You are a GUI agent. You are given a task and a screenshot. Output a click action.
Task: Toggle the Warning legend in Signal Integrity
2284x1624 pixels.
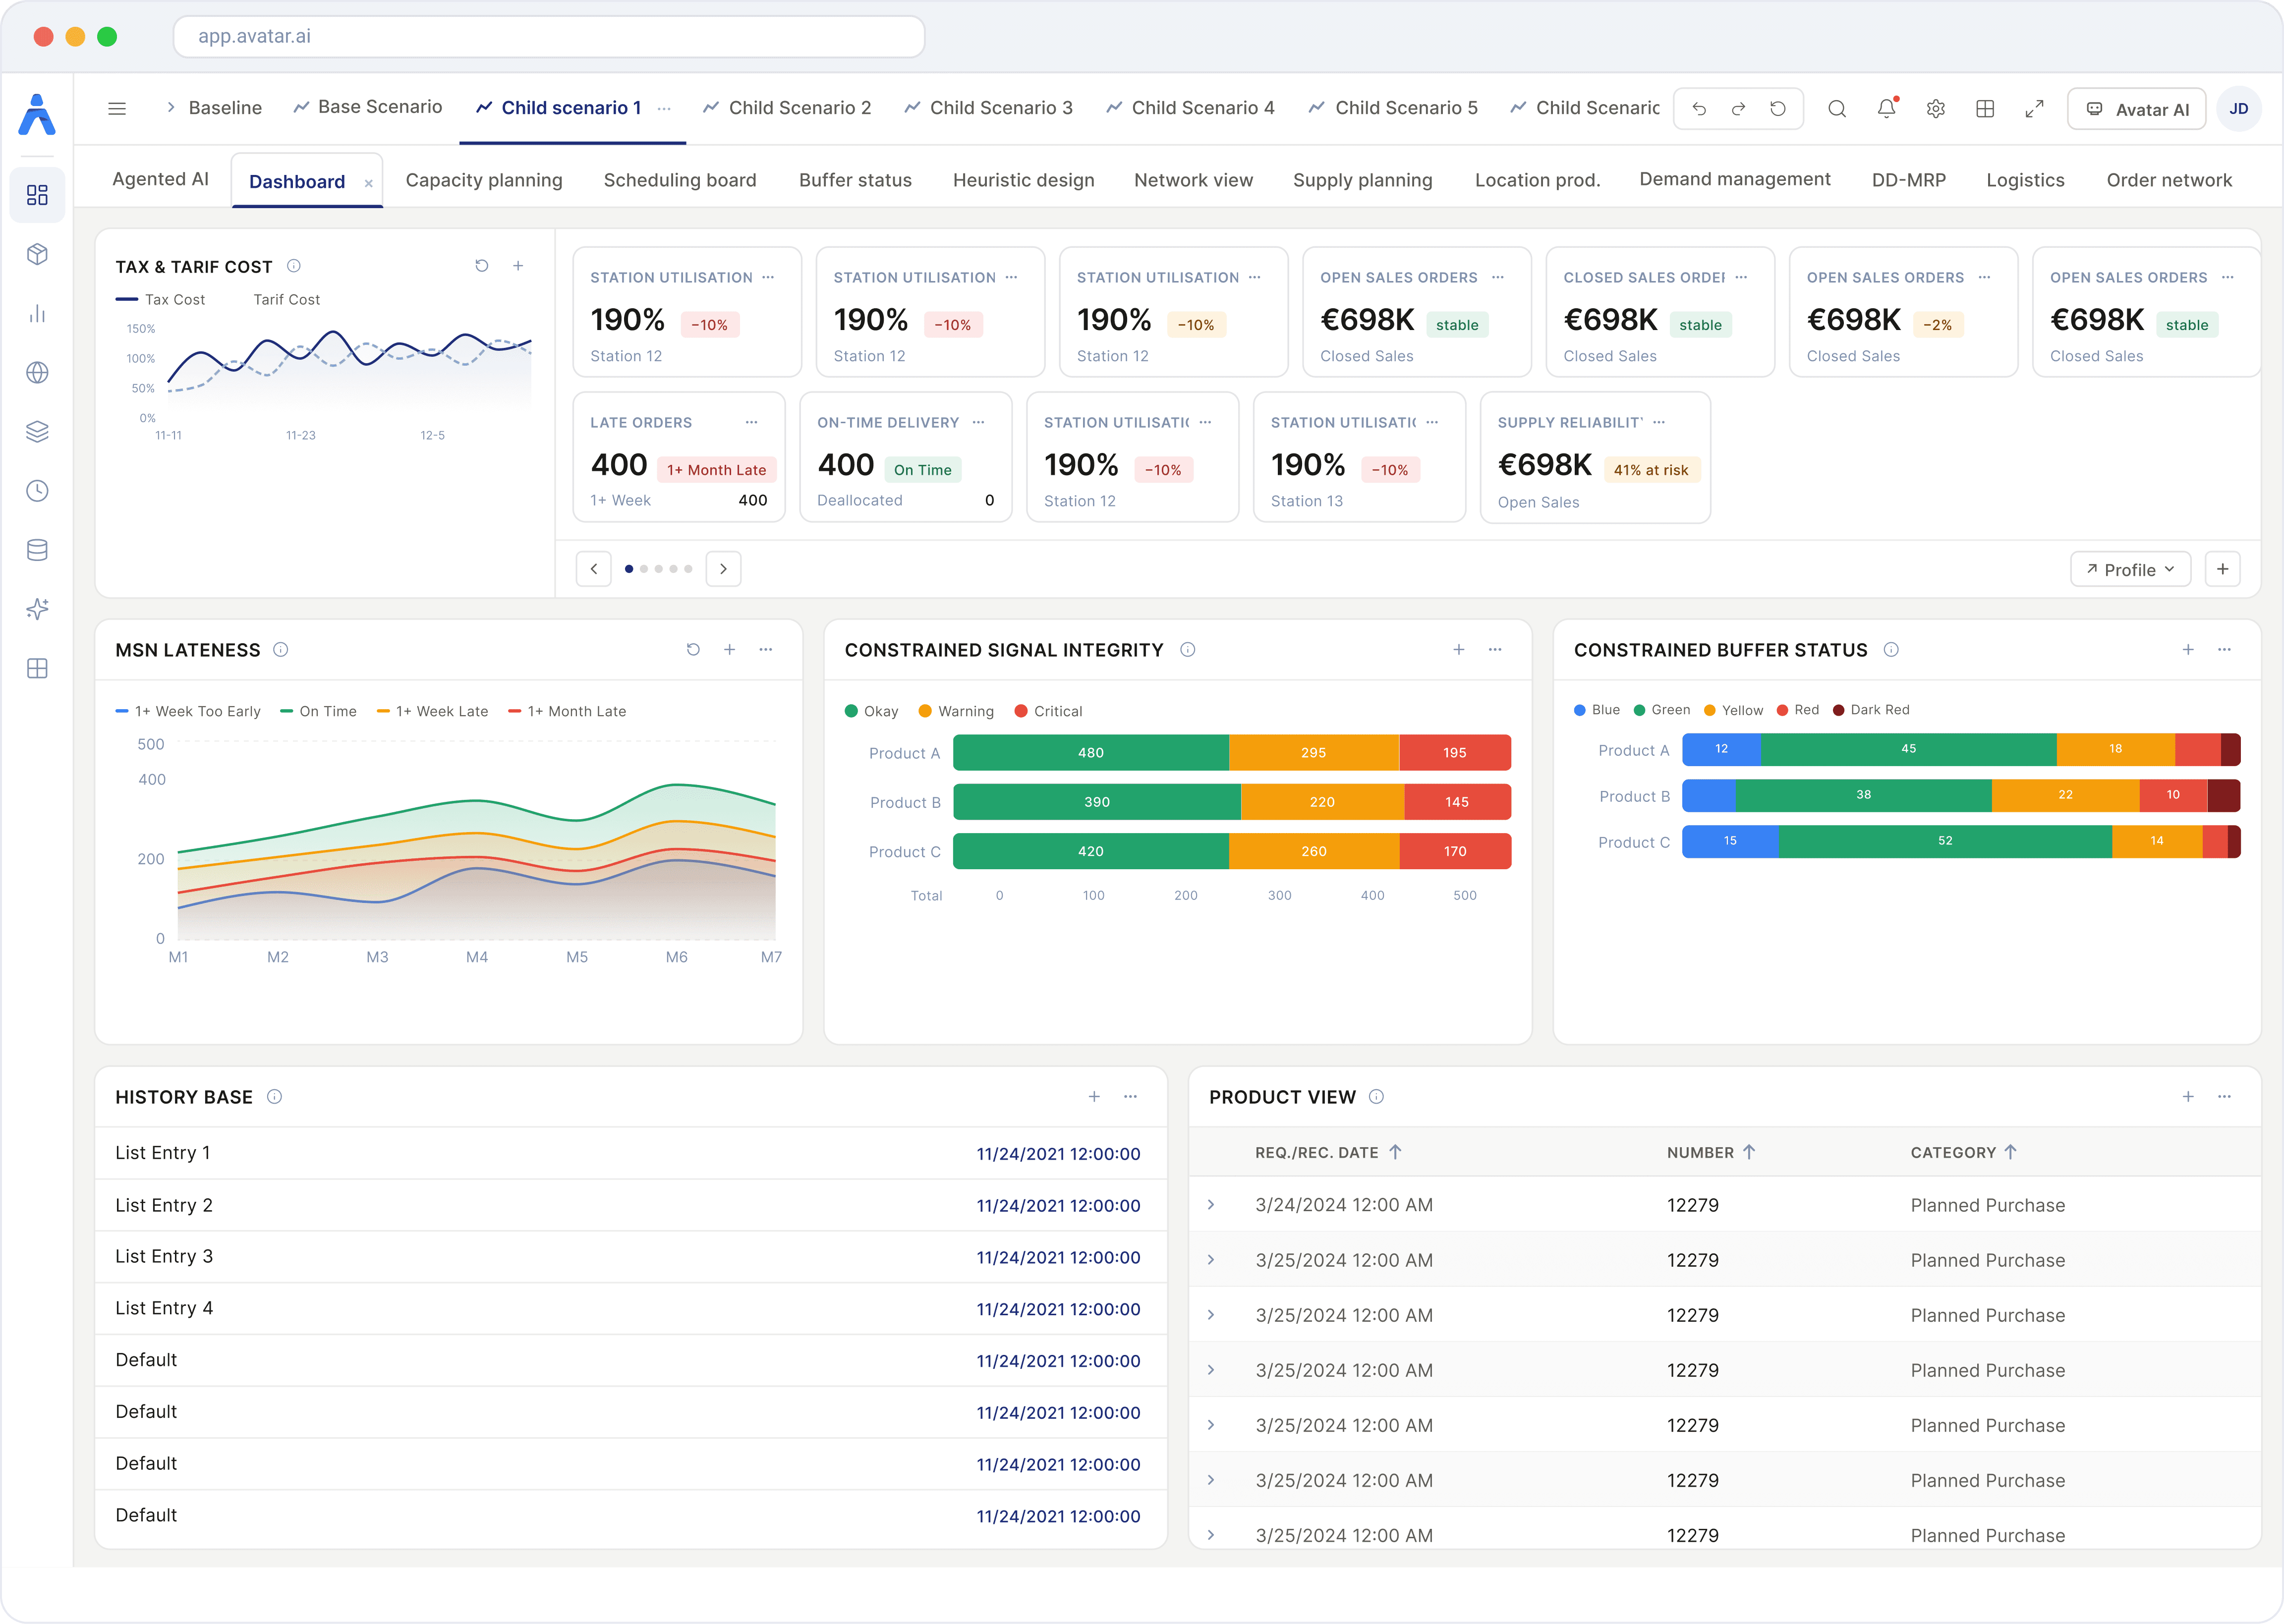(x=956, y=711)
